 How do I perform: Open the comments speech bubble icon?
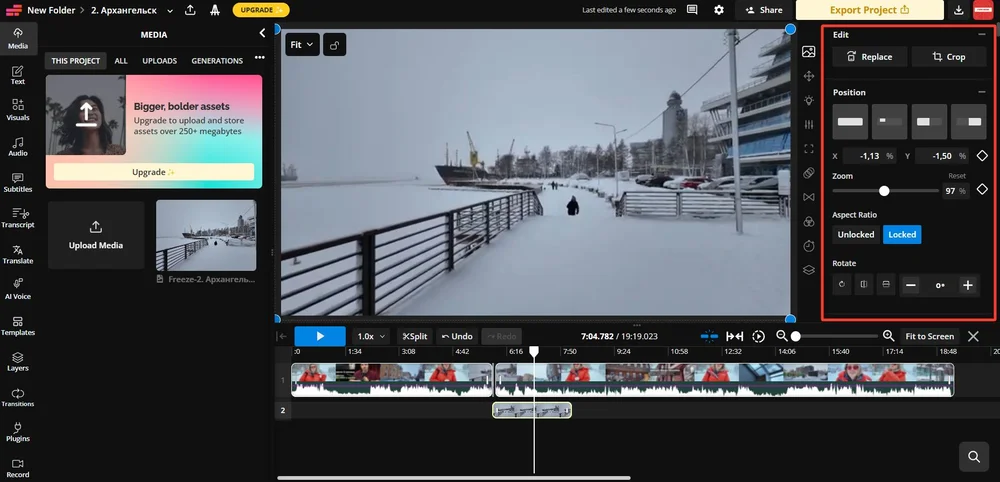click(692, 10)
